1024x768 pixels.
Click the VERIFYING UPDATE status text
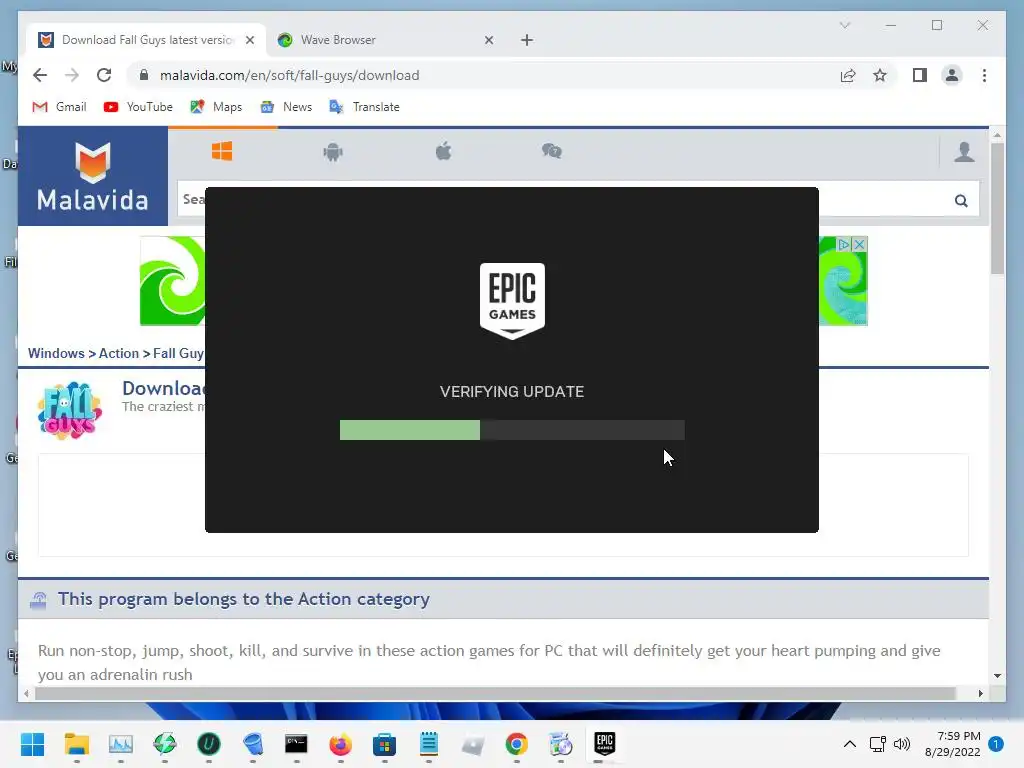(x=512, y=391)
